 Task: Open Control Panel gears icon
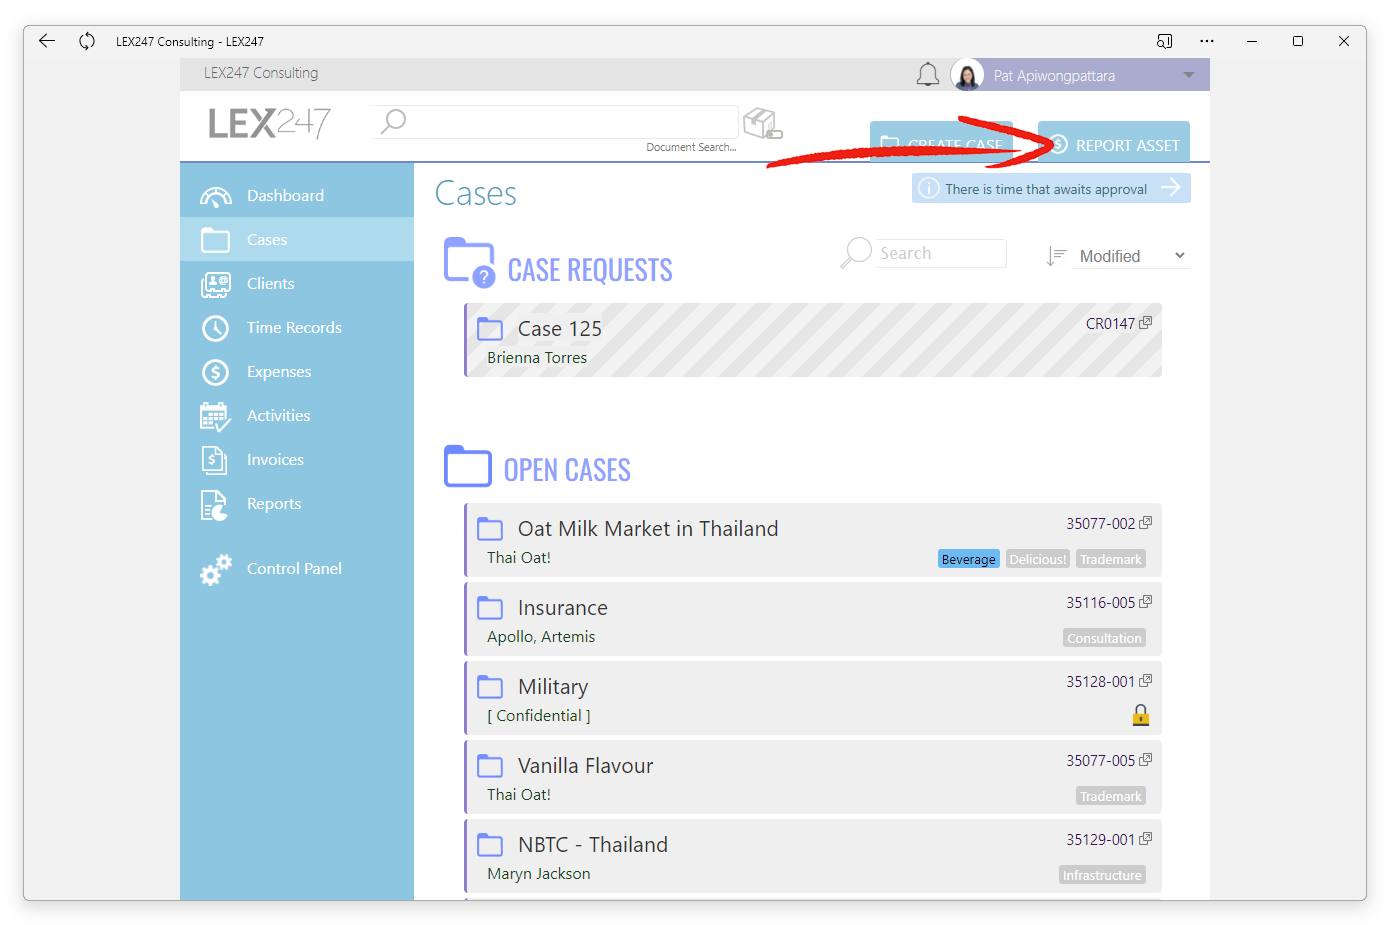[215, 569]
